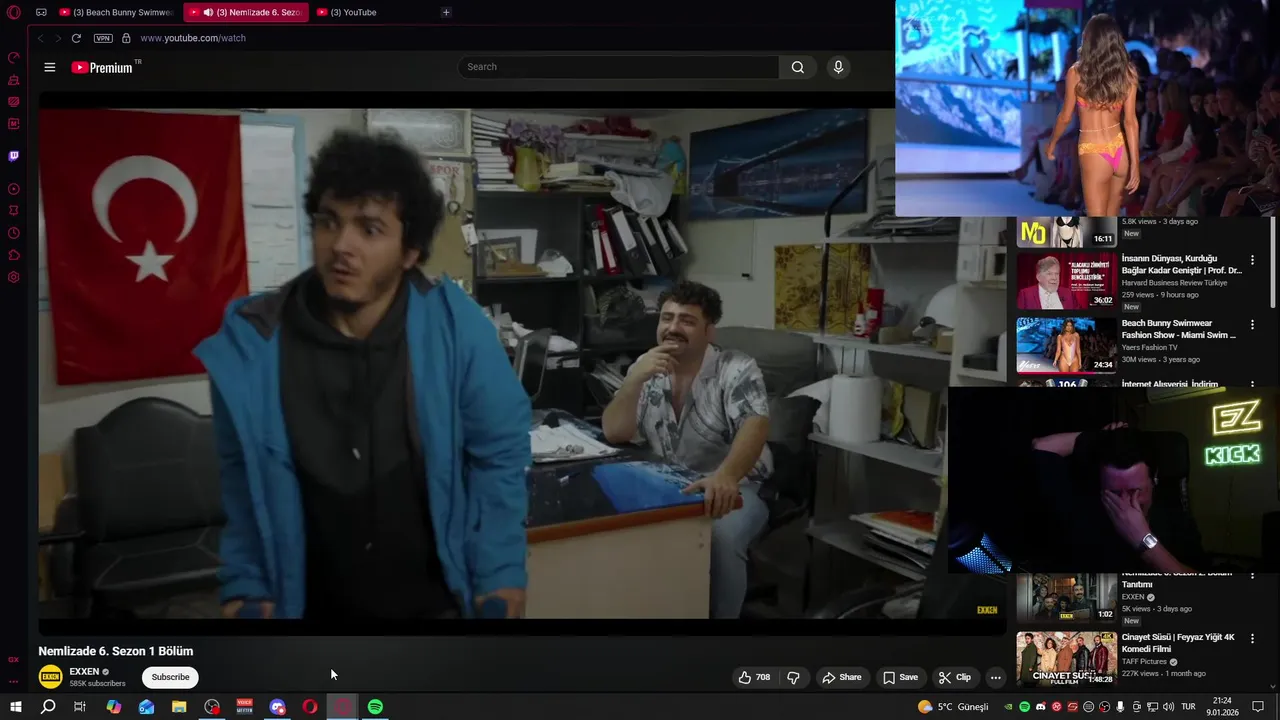
Task: Open GX Control speedometer sidebar icon
Action: [x=14, y=58]
